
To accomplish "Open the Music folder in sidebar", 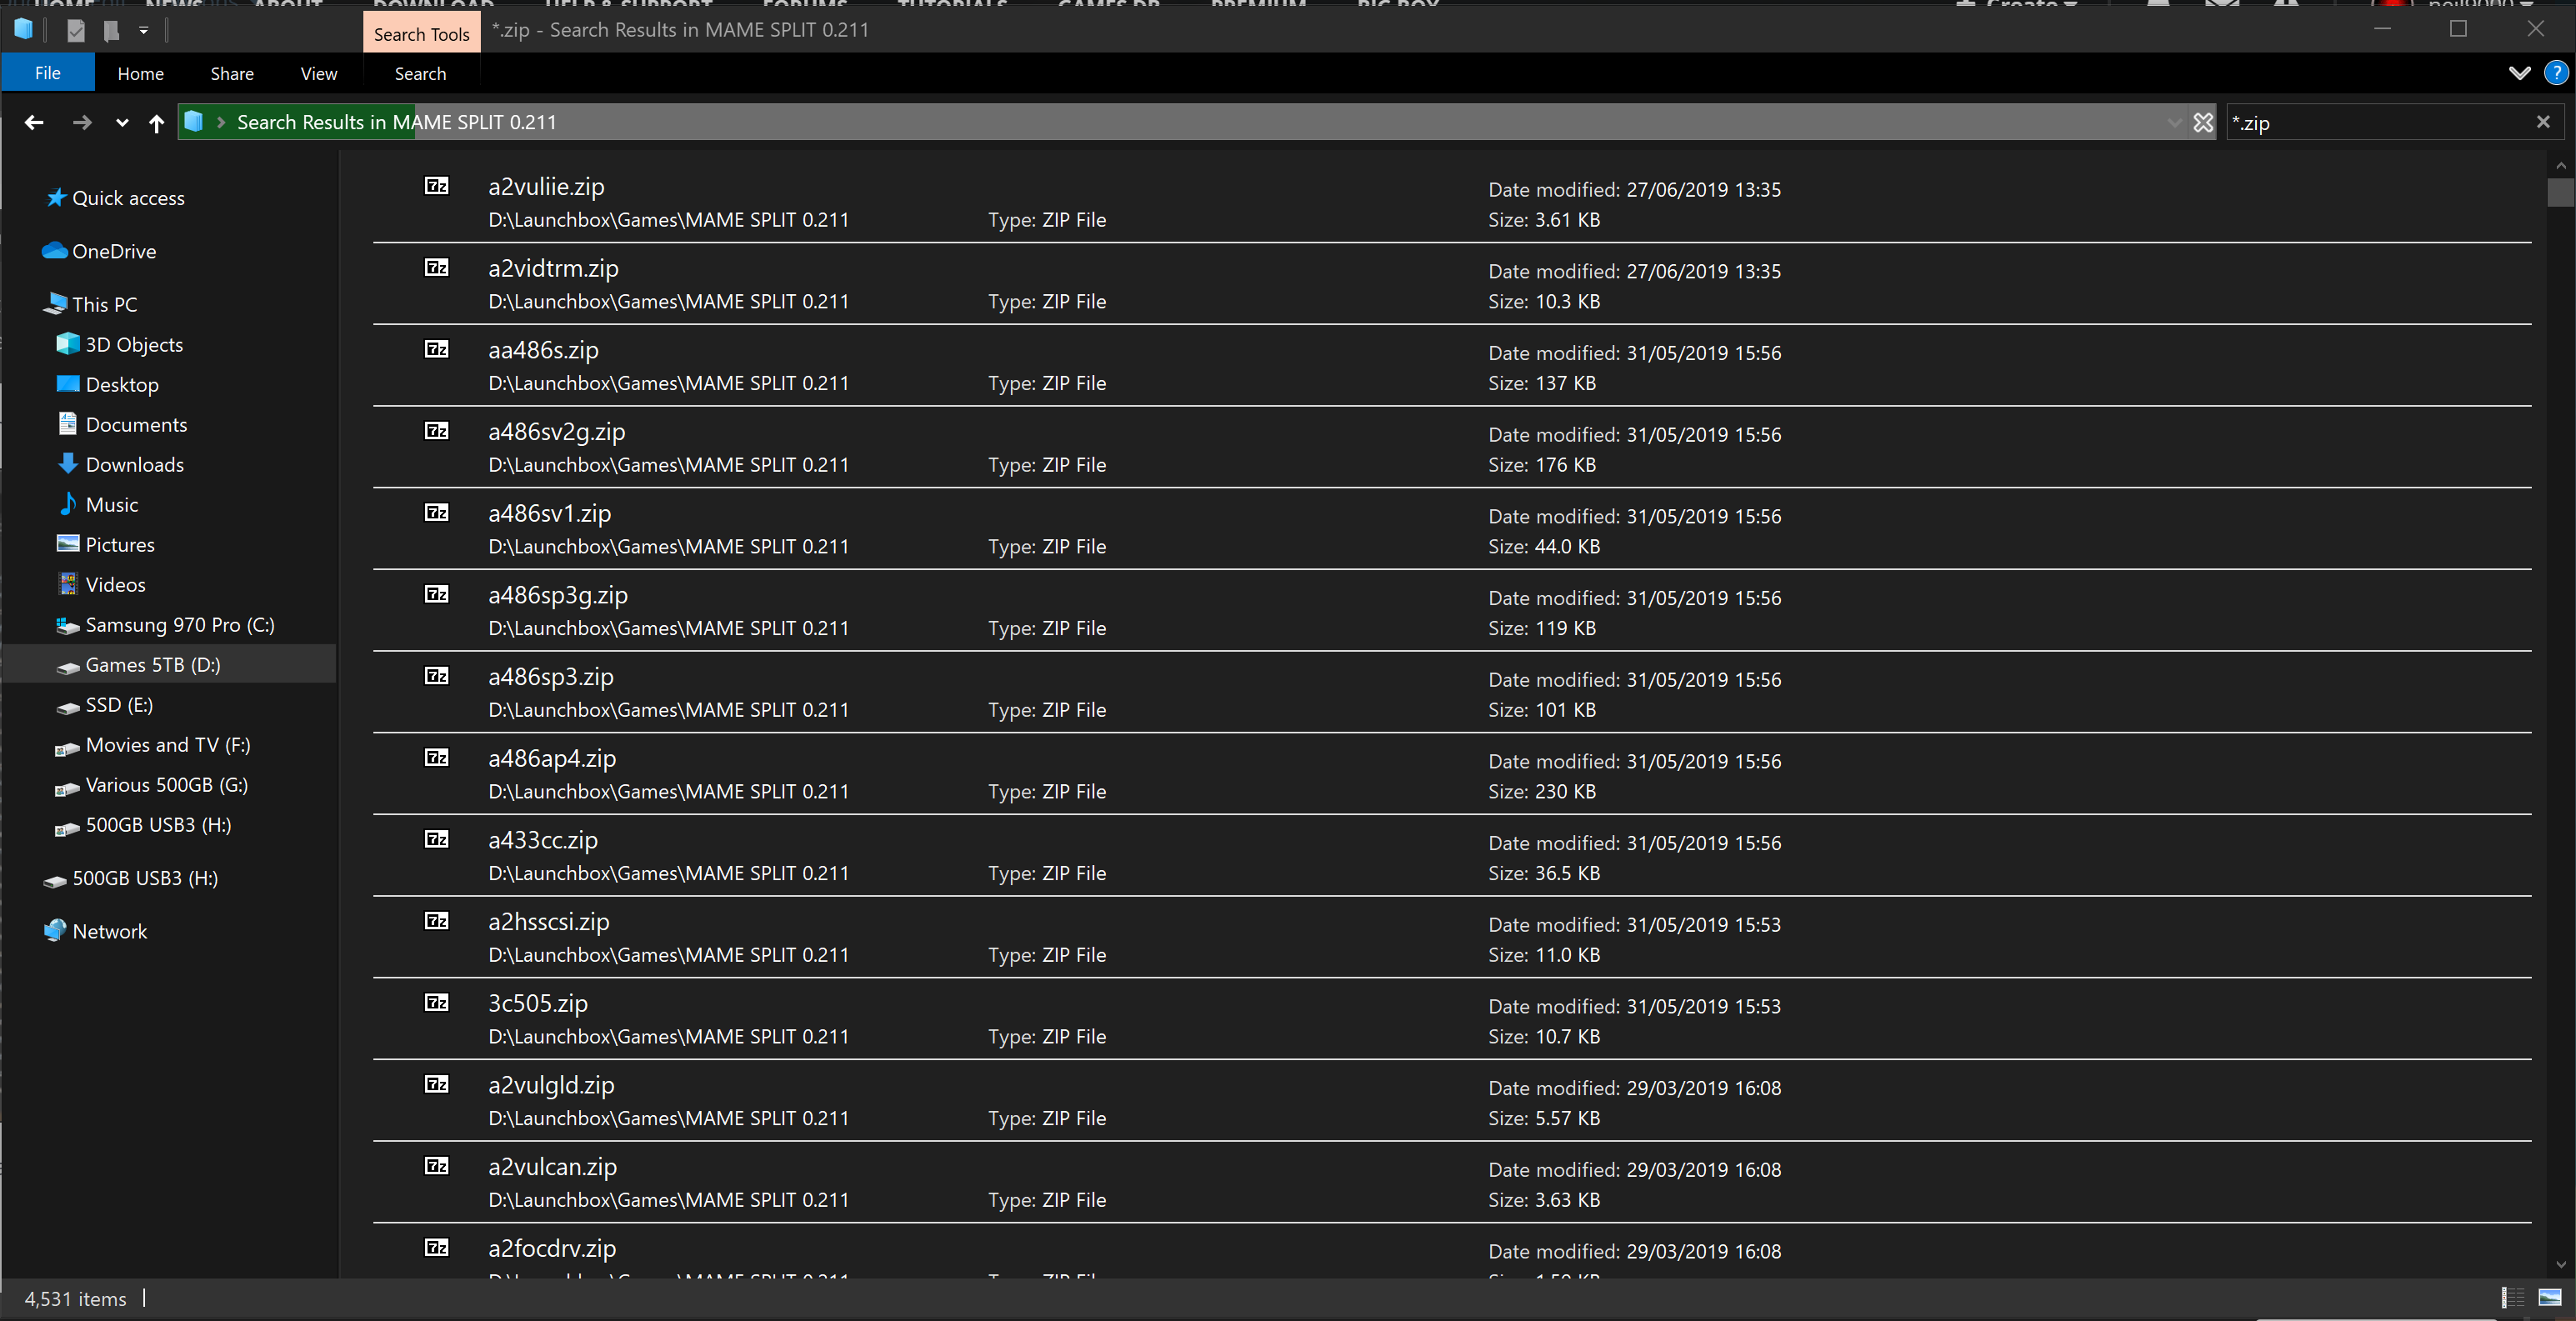I will click(111, 504).
